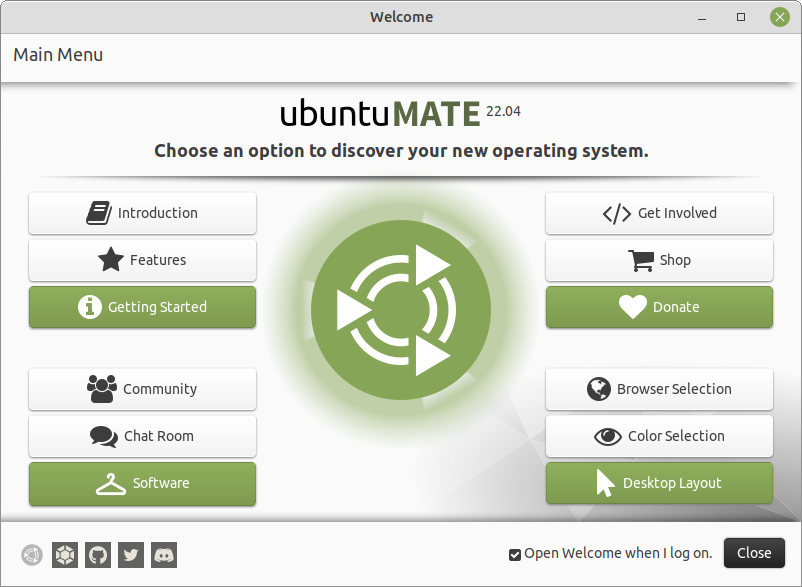Visit the Shop page
Screen dimensions: 802x587
(x=659, y=260)
